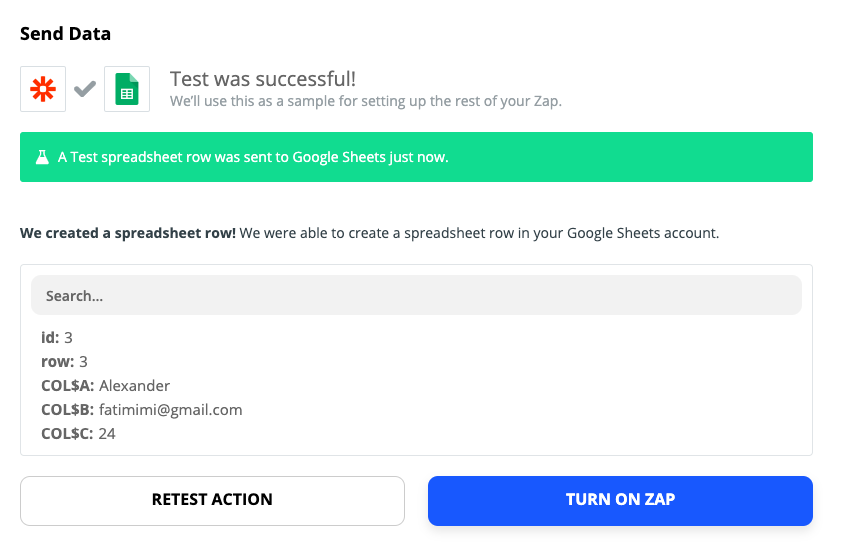Viewport: 843px width, 550px height.
Task: Select the COL$B email entry
Action: pos(141,410)
